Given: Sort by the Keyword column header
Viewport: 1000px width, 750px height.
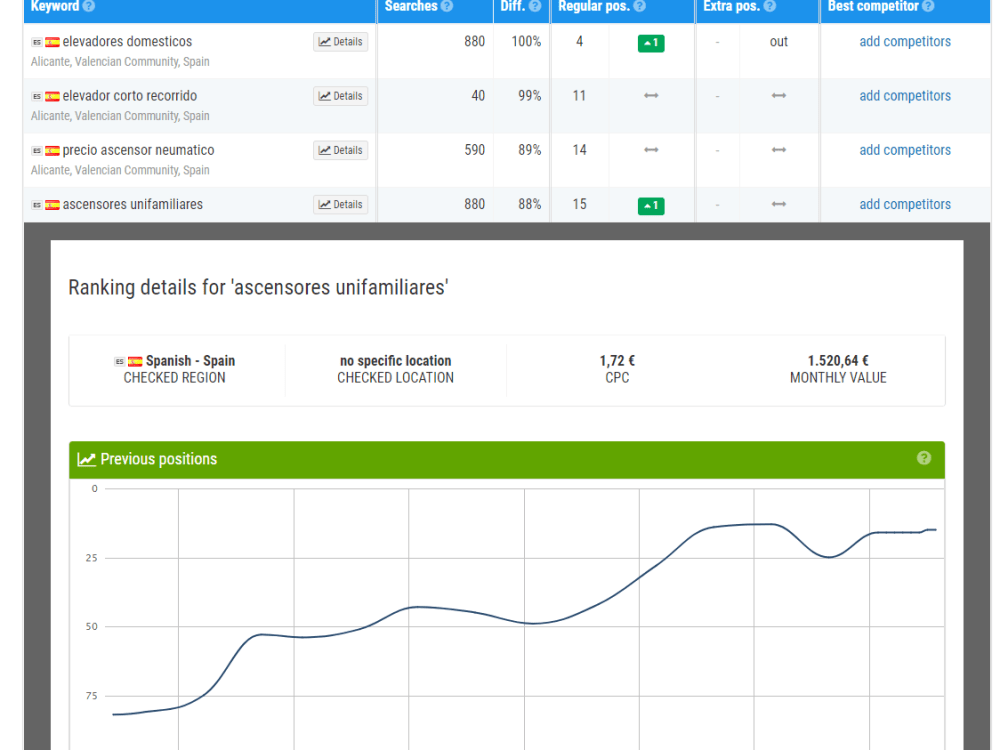Looking at the screenshot, I should pos(55,6).
